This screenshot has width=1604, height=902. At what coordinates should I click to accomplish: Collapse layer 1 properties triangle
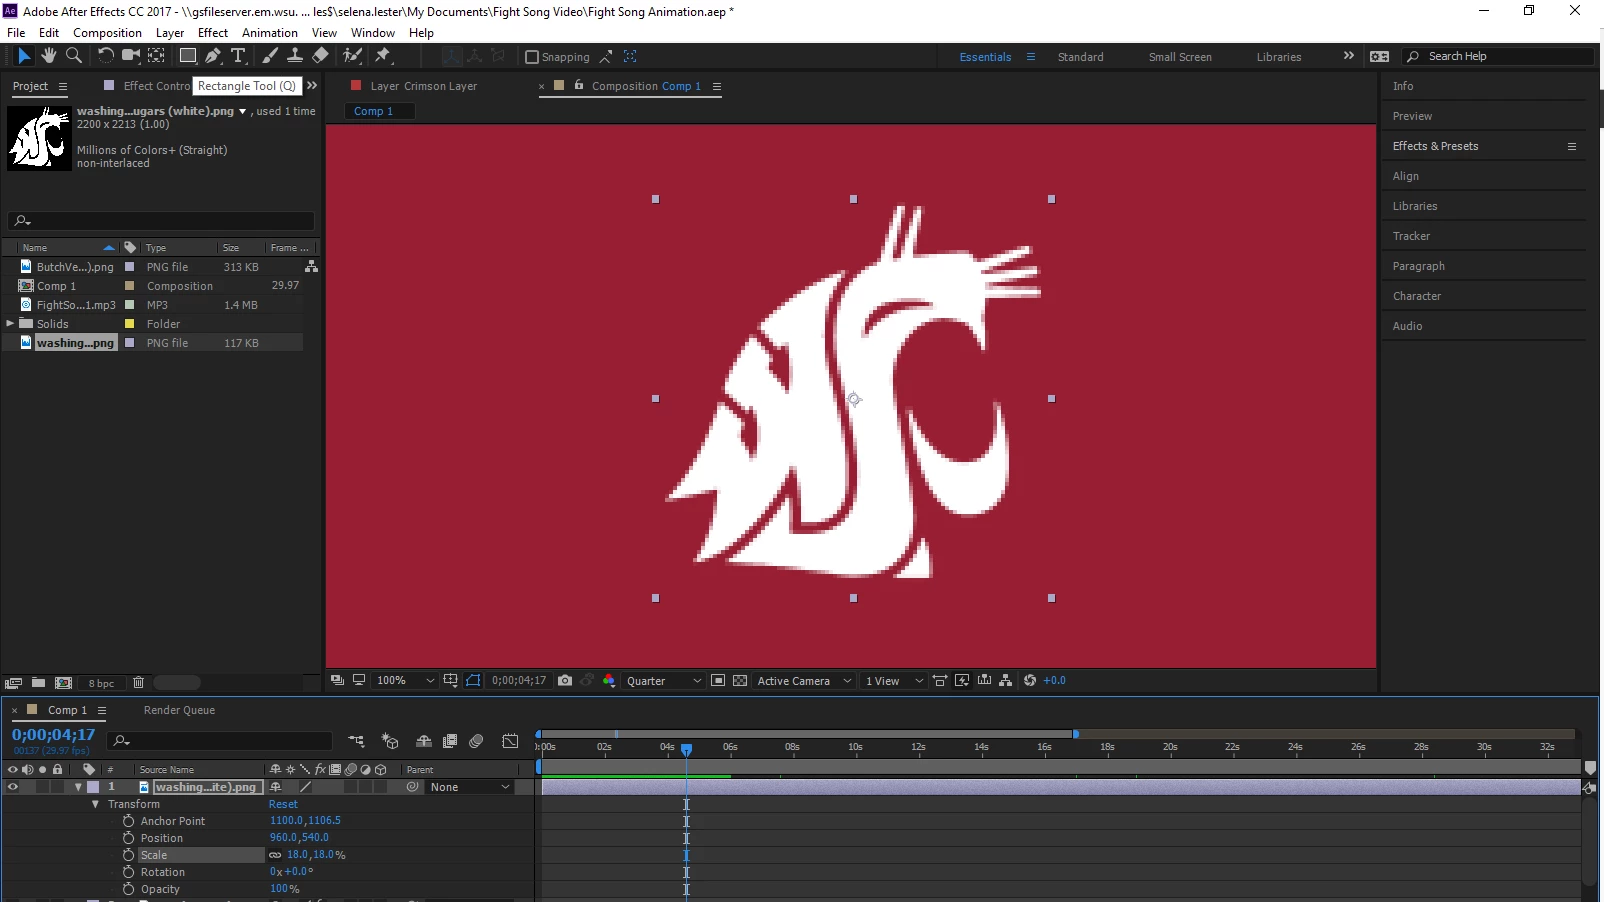(x=78, y=787)
